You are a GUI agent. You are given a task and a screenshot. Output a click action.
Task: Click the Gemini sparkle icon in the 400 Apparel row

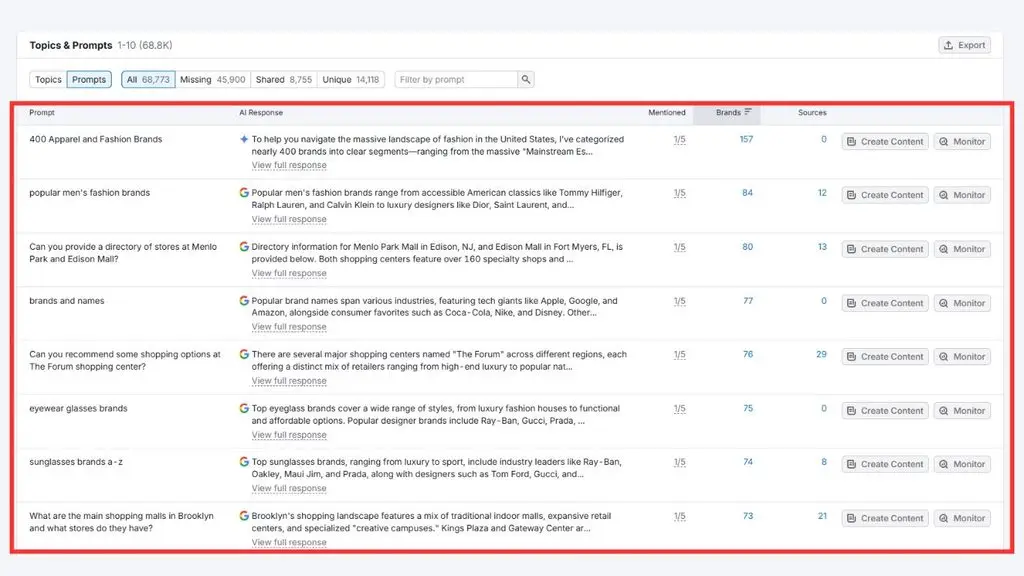click(x=244, y=139)
